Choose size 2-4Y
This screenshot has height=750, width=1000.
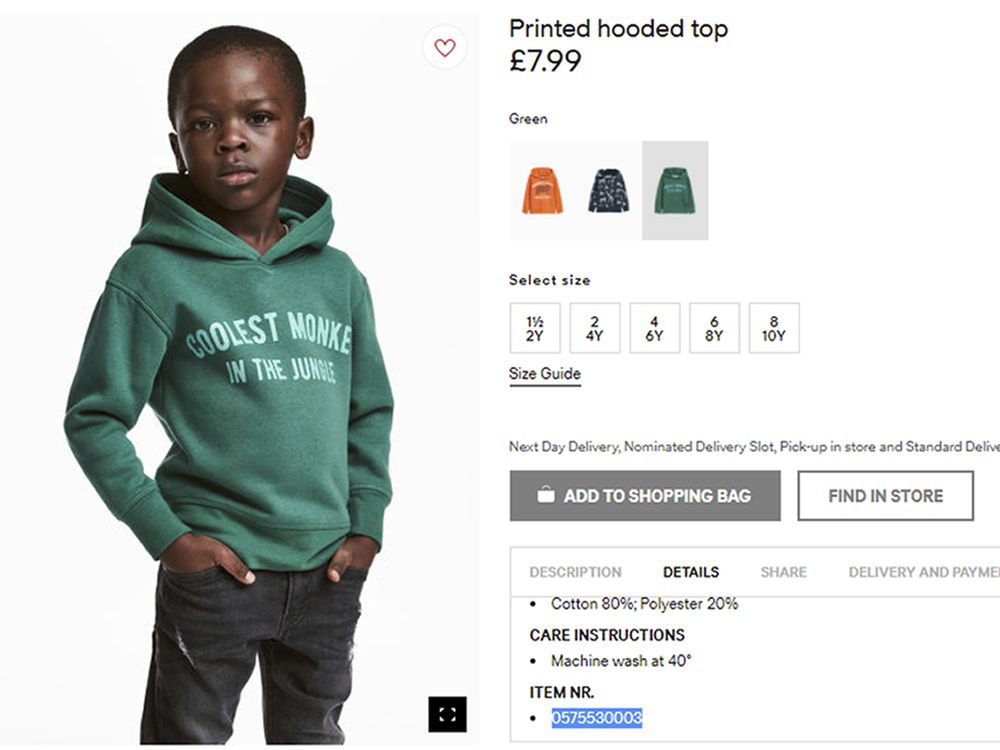[595, 328]
